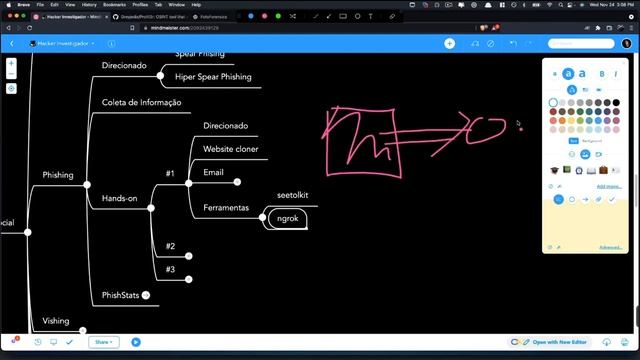Select the Website cloner topic

pos(231,149)
